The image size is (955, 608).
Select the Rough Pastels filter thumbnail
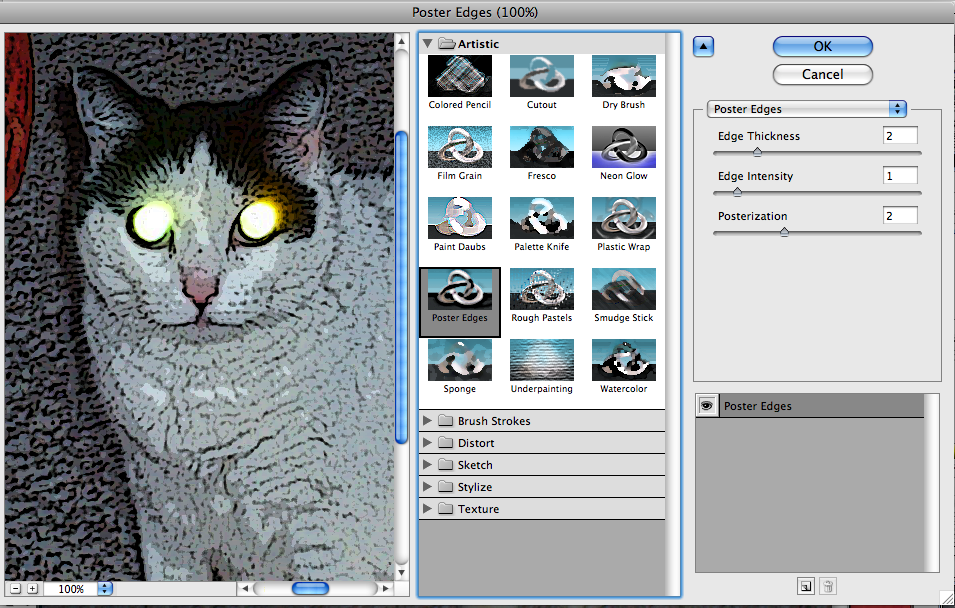point(541,289)
